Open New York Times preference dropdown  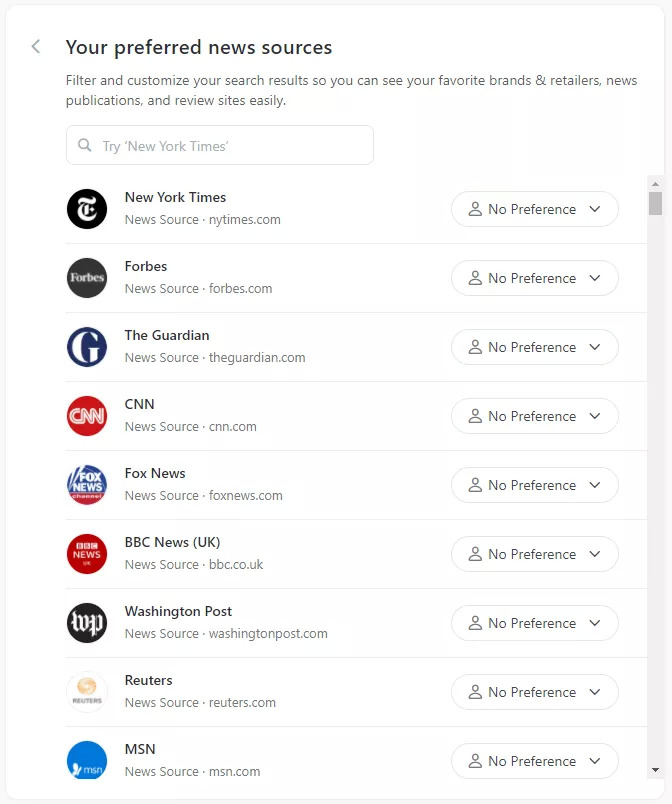click(x=535, y=209)
